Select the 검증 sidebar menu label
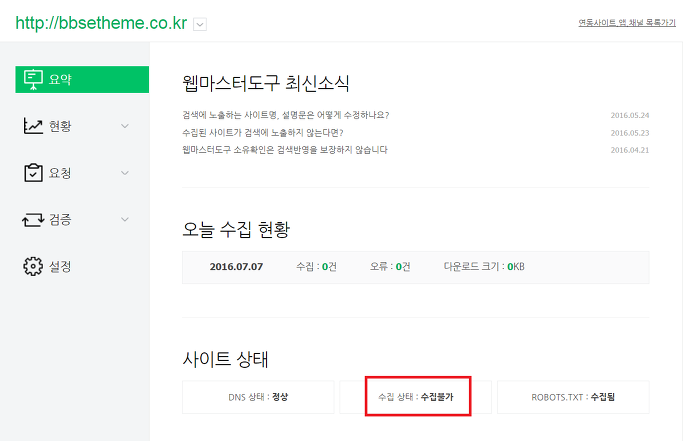 coord(60,219)
